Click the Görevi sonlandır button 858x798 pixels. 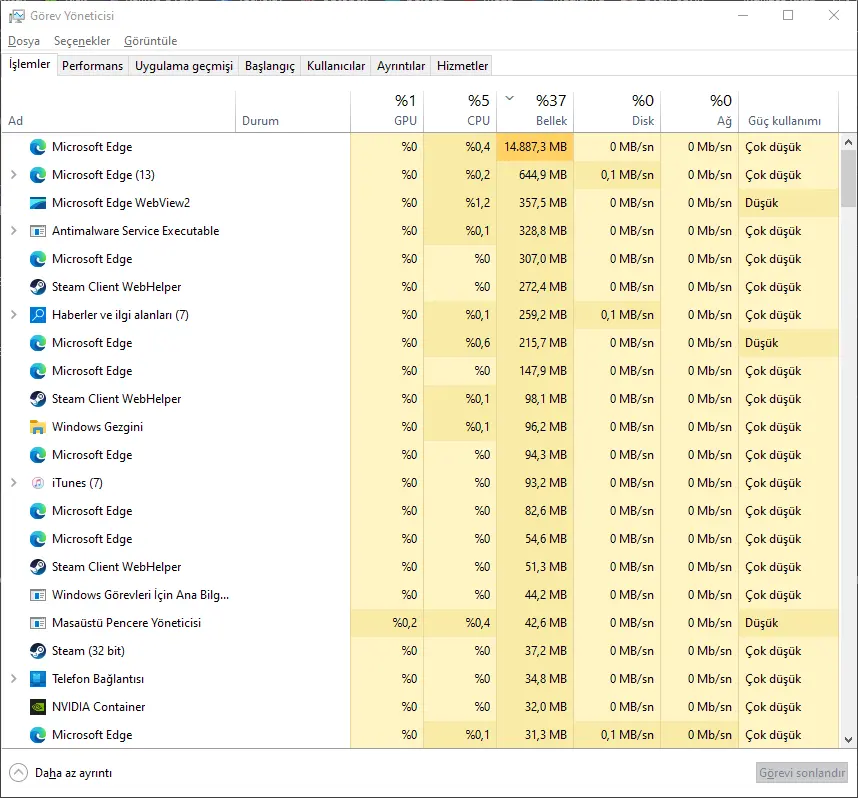point(802,773)
